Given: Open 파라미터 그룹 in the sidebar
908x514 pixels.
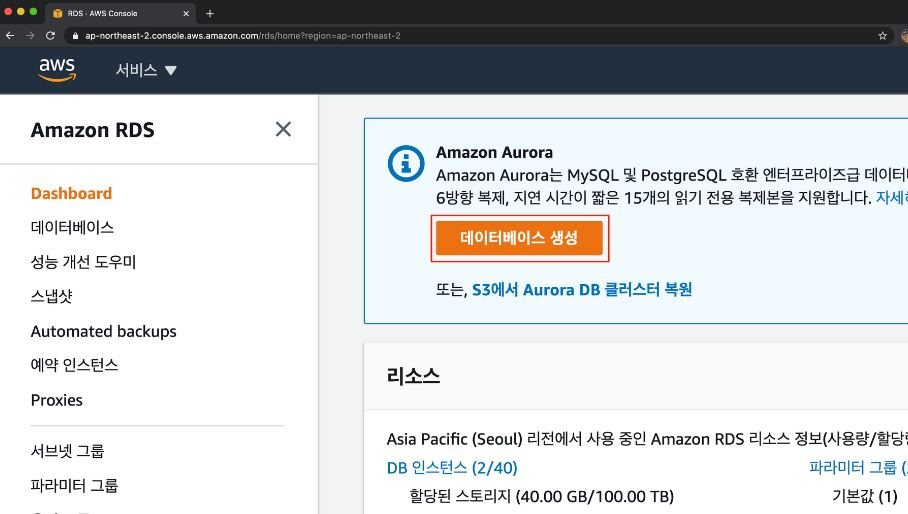Looking at the screenshot, I should (x=75, y=485).
